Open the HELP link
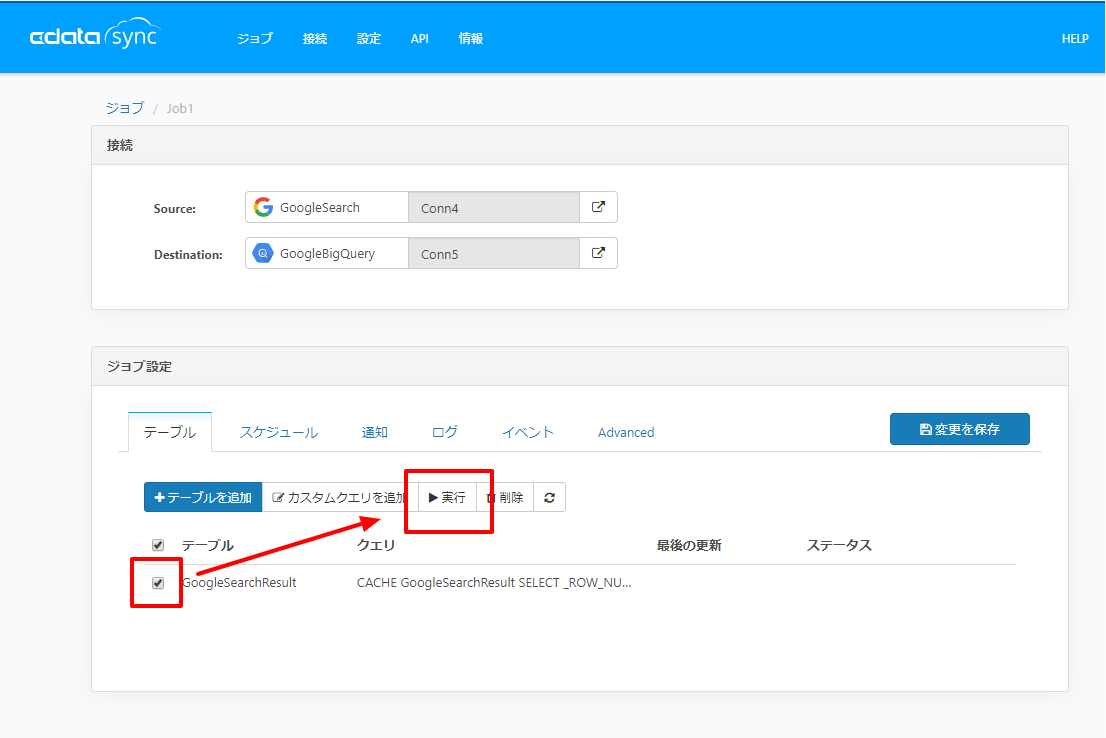 [x=1075, y=39]
